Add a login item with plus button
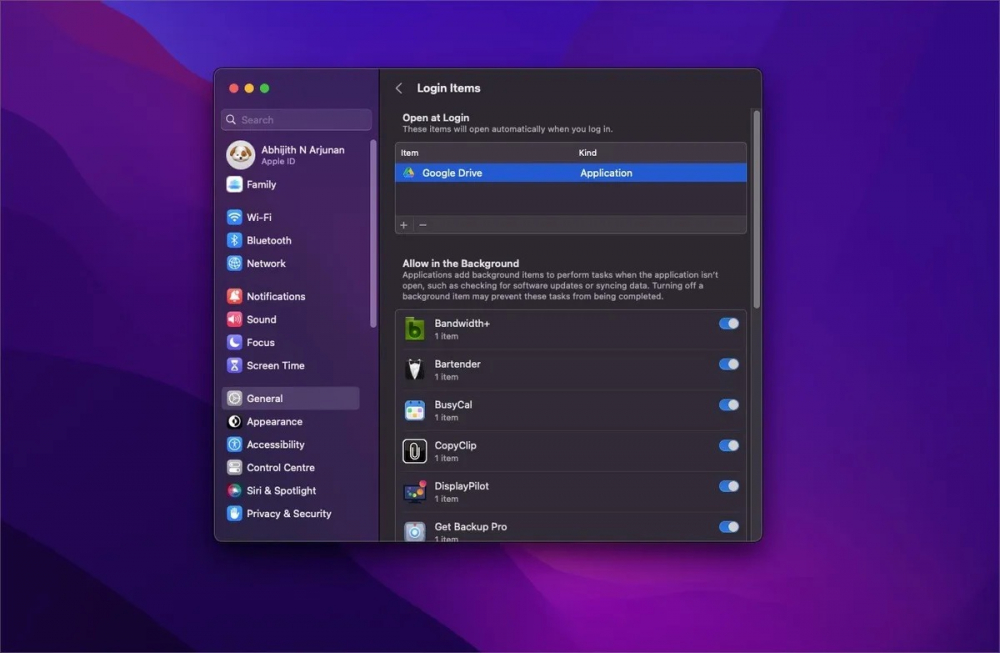1000x653 pixels. click(x=404, y=225)
